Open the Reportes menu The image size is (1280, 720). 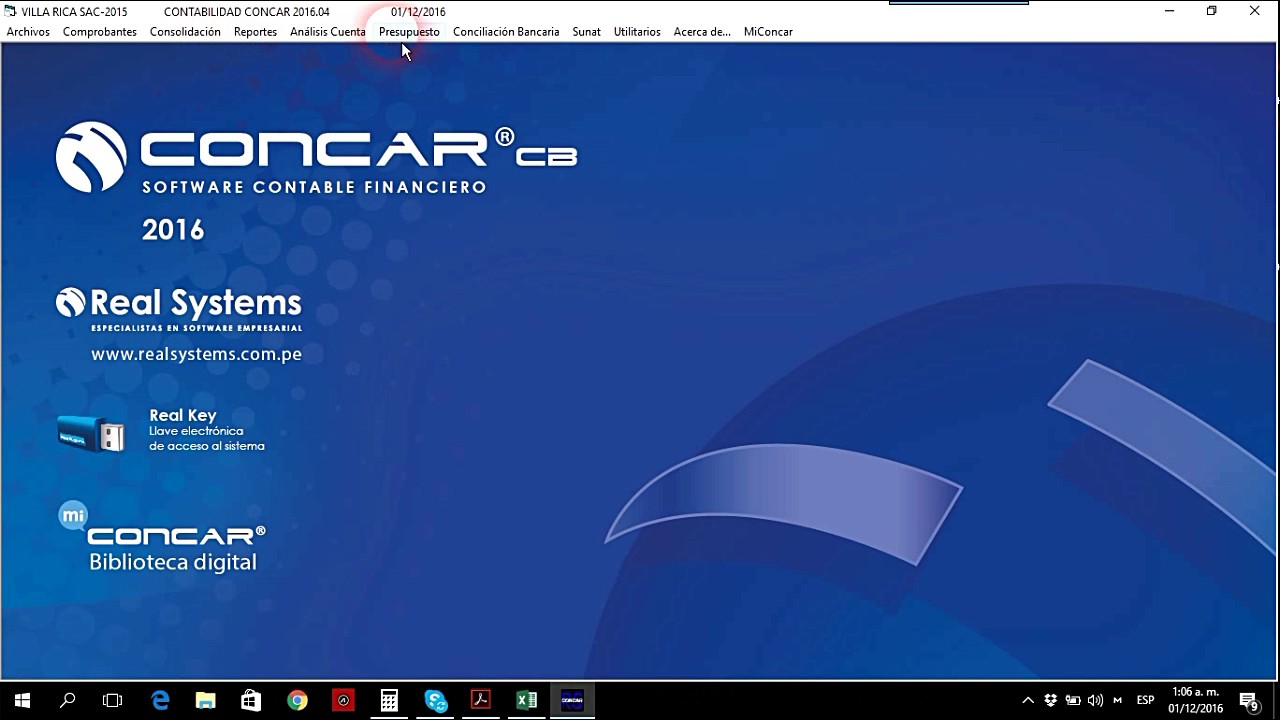(x=255, y=32)
